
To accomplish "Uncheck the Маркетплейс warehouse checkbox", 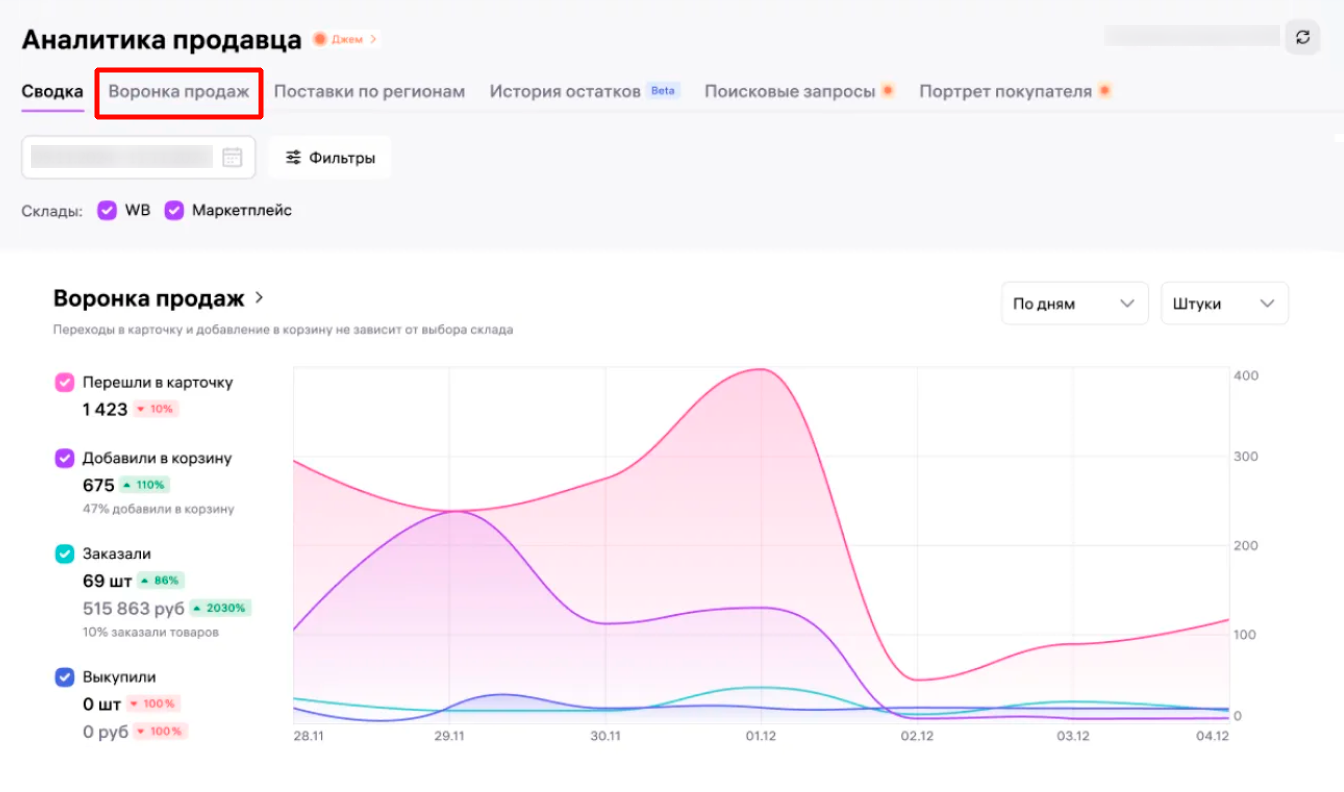I will coord(174,211).
